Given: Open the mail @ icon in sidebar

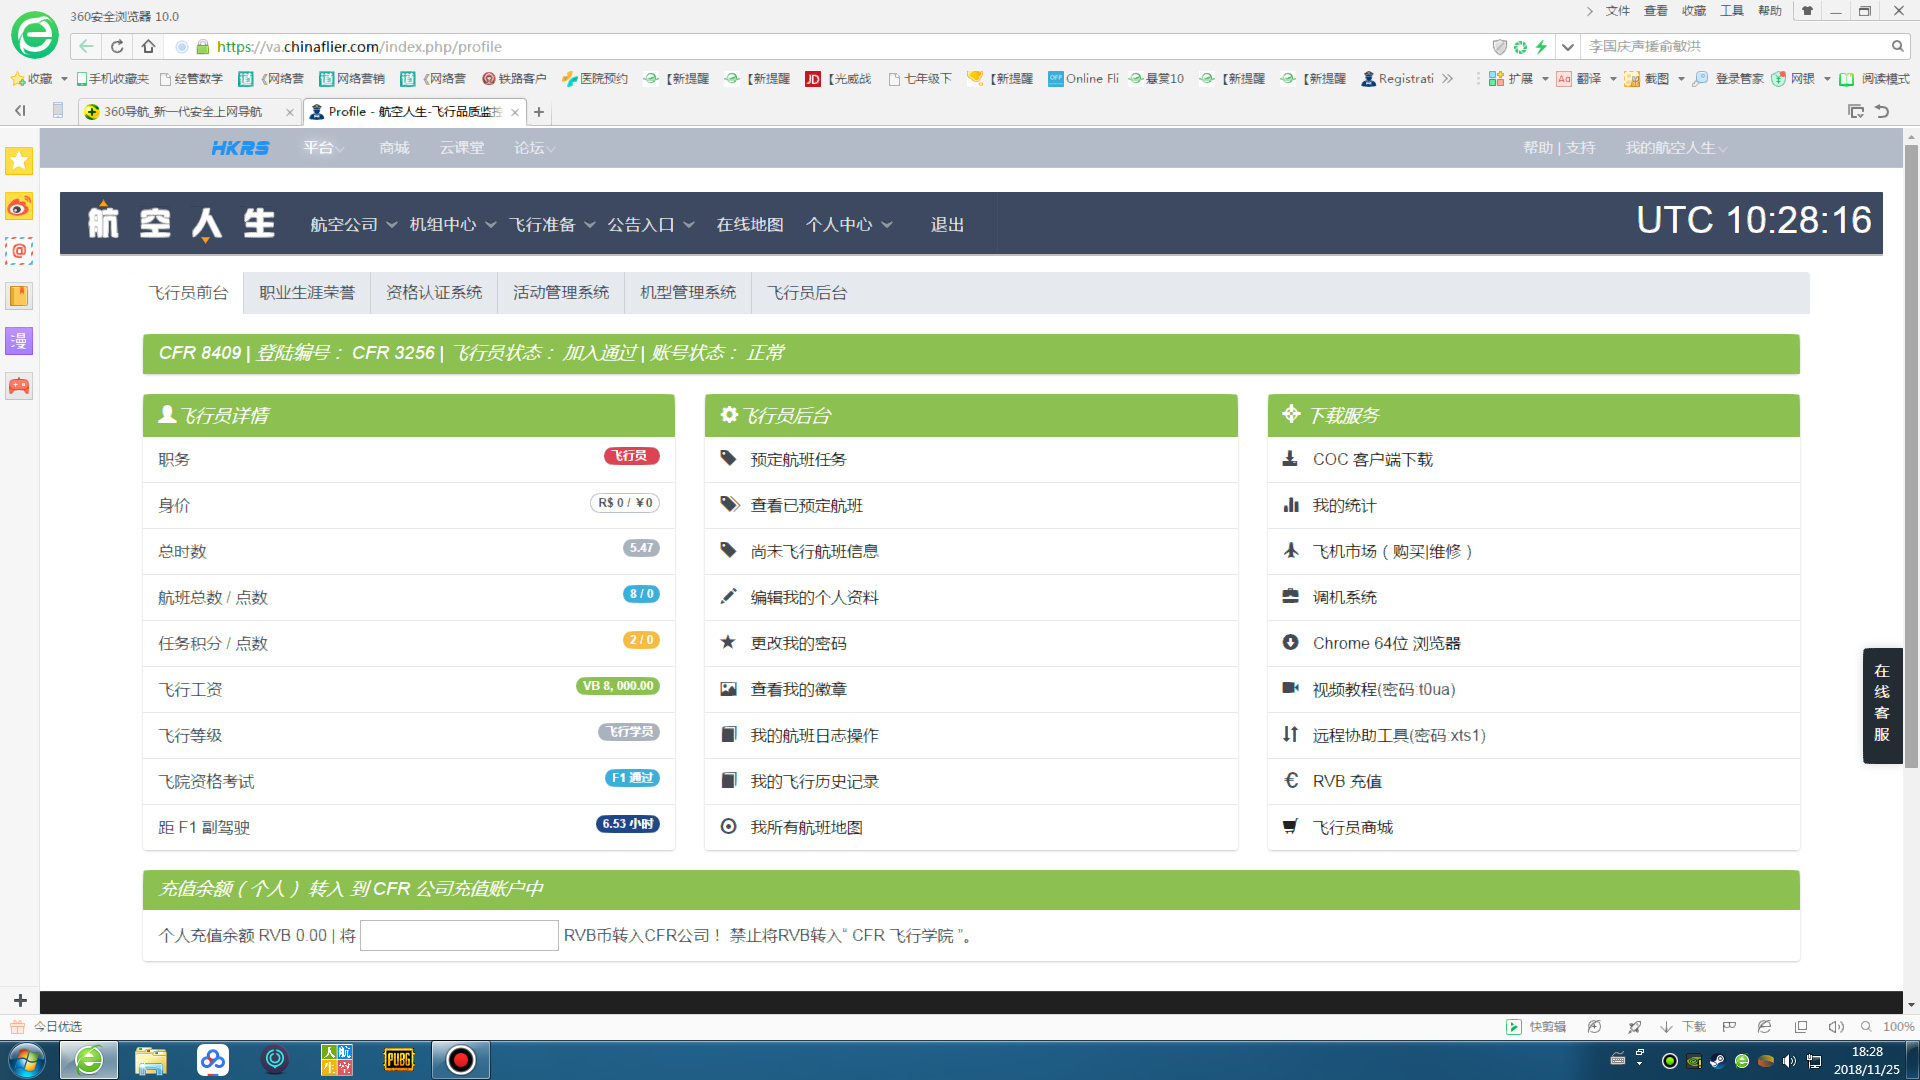Looking at the screenshot, I should [x=19, y=251].
